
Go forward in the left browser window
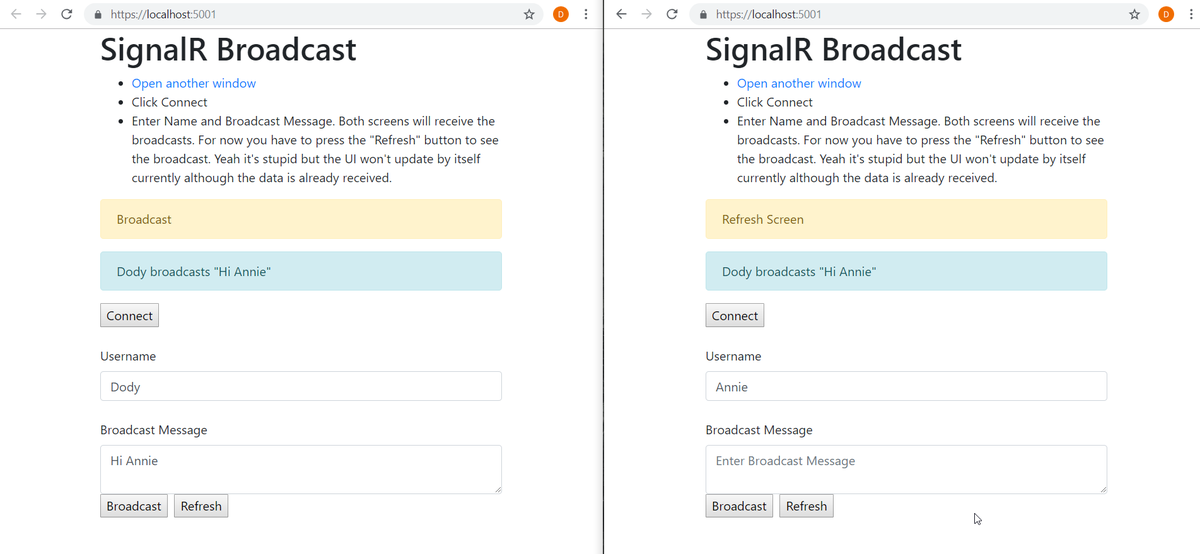42,15
